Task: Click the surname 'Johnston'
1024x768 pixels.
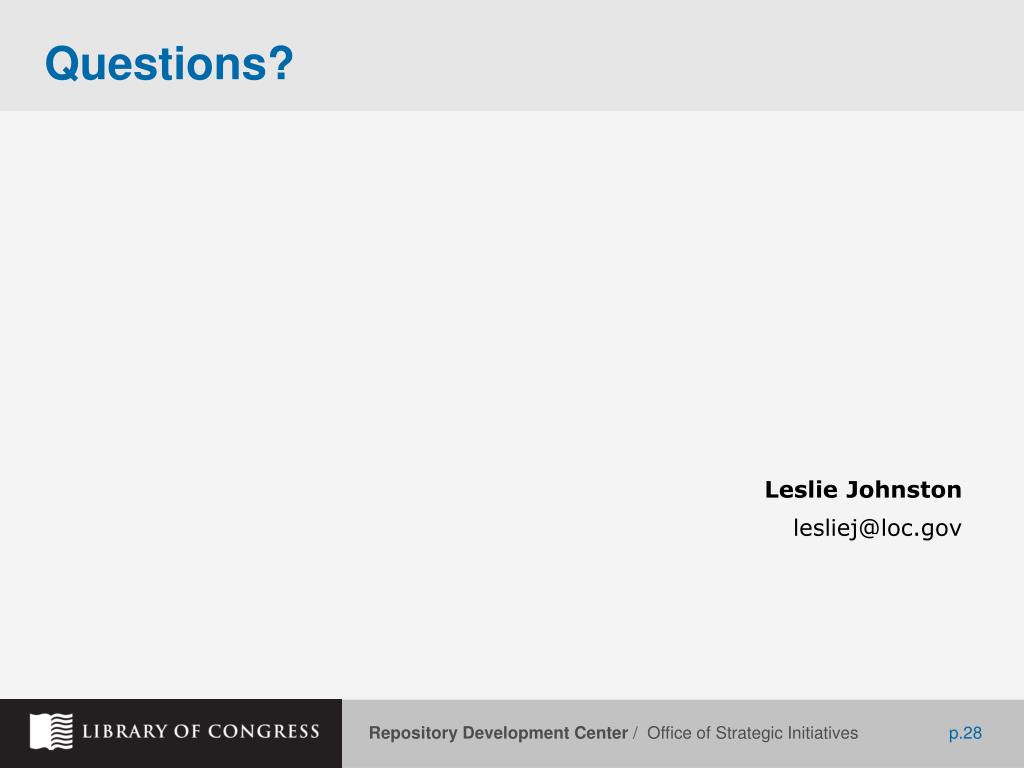Action: click(x=904, y=490)
